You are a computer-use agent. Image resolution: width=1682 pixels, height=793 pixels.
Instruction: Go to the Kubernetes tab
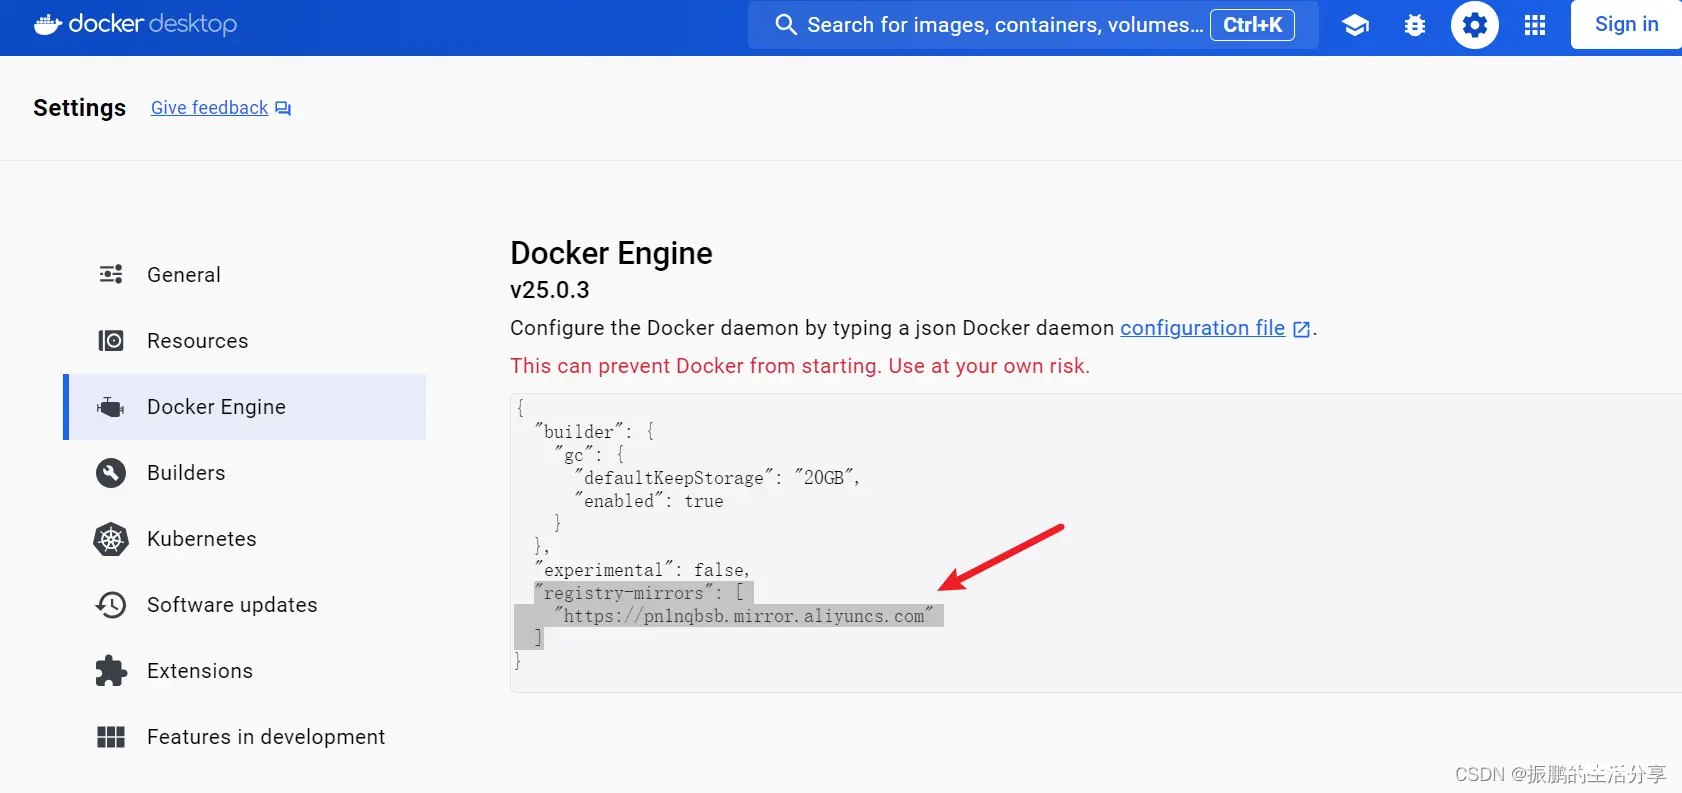pyautogui.click(x=245, y=539)
